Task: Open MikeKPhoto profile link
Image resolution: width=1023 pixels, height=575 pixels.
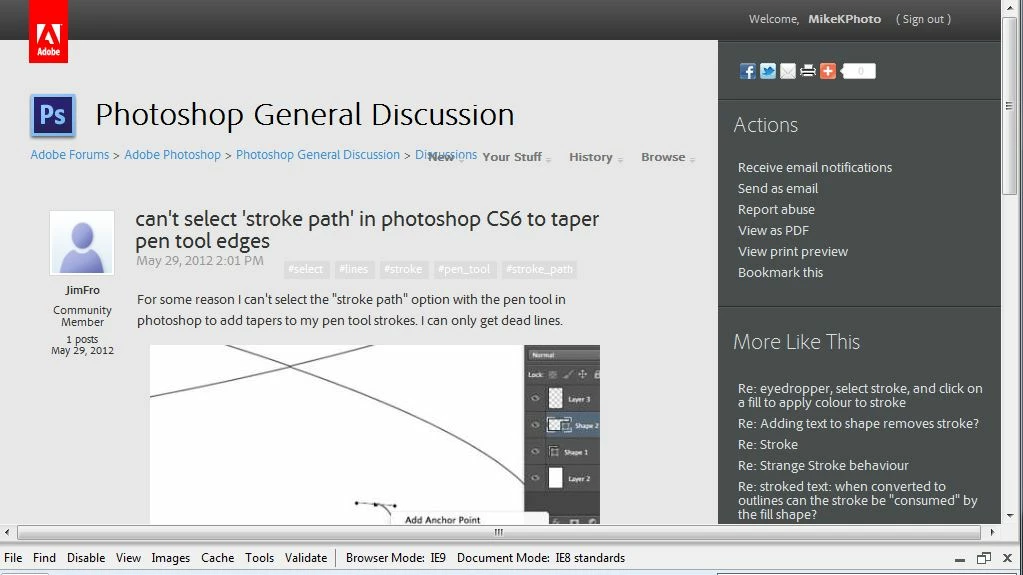Action: click(845, 19)
